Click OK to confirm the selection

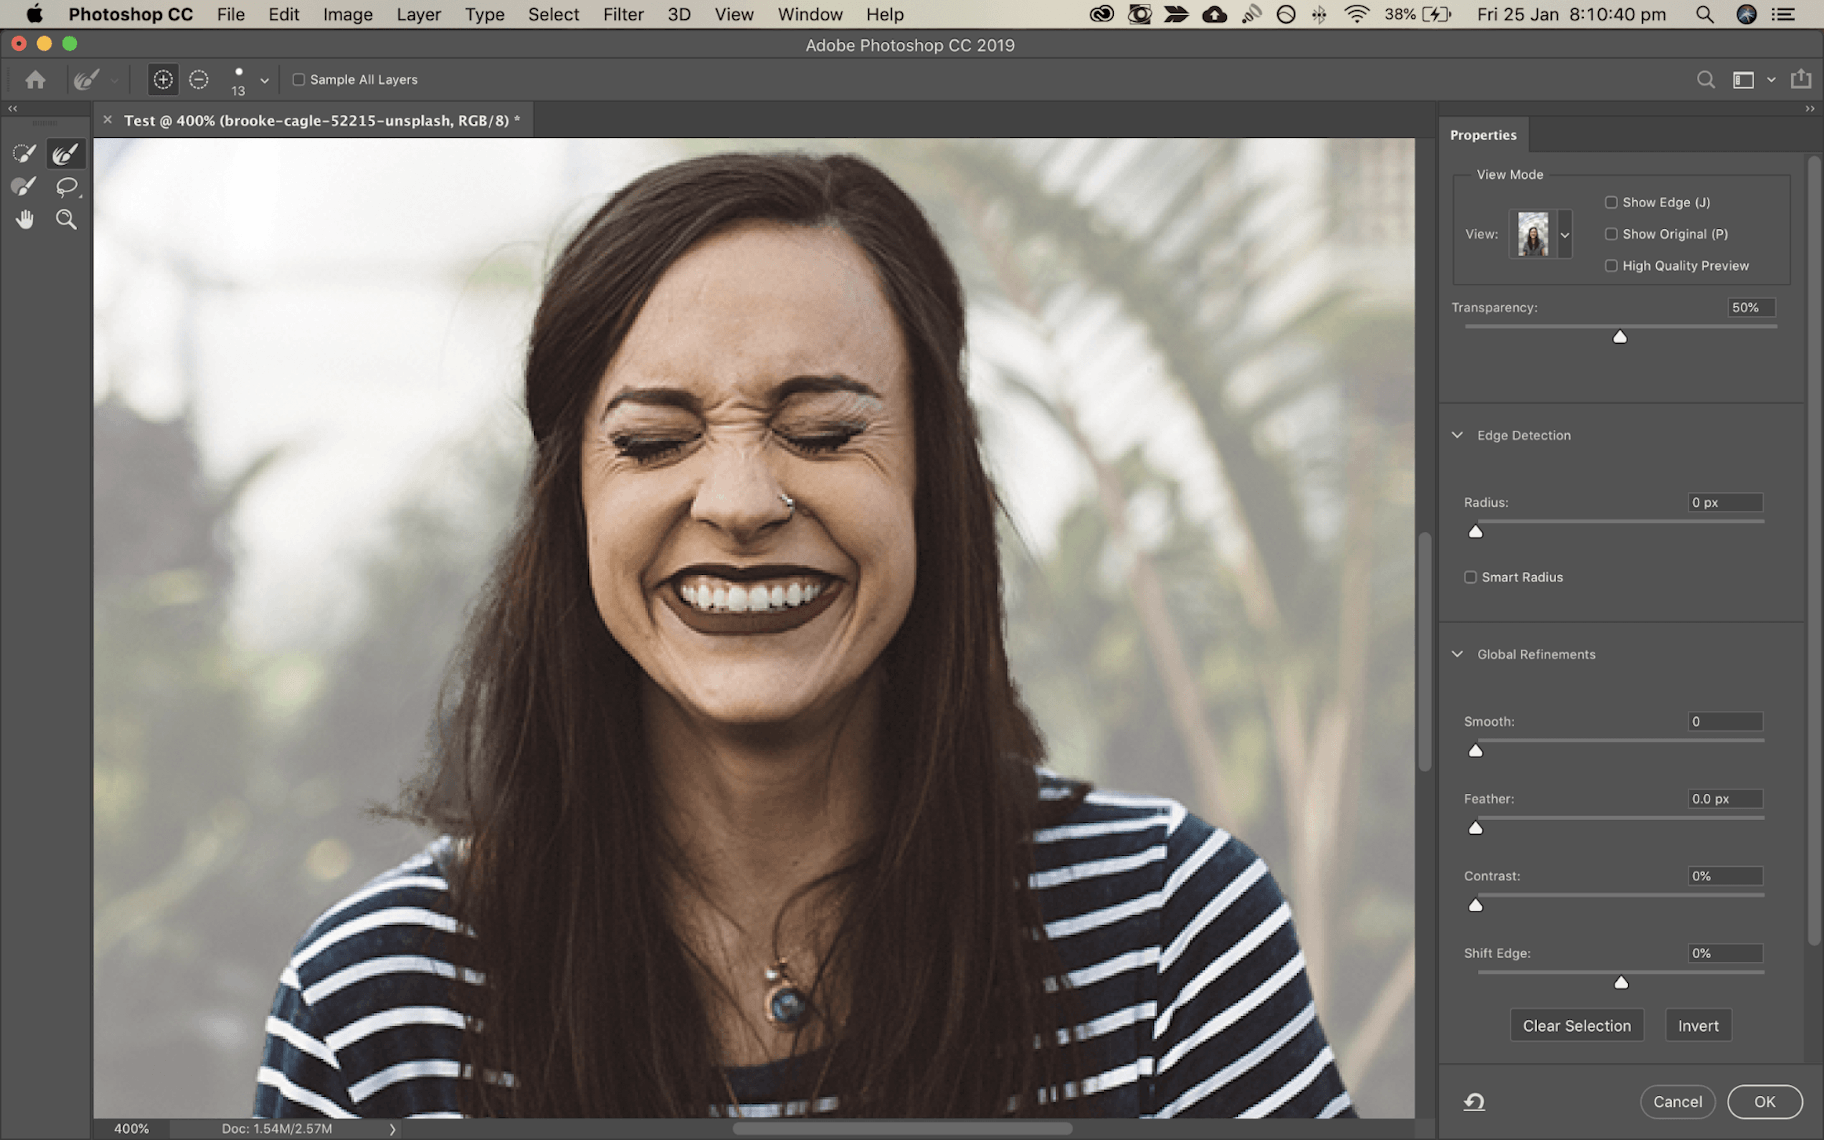tap(1764, 1102)
